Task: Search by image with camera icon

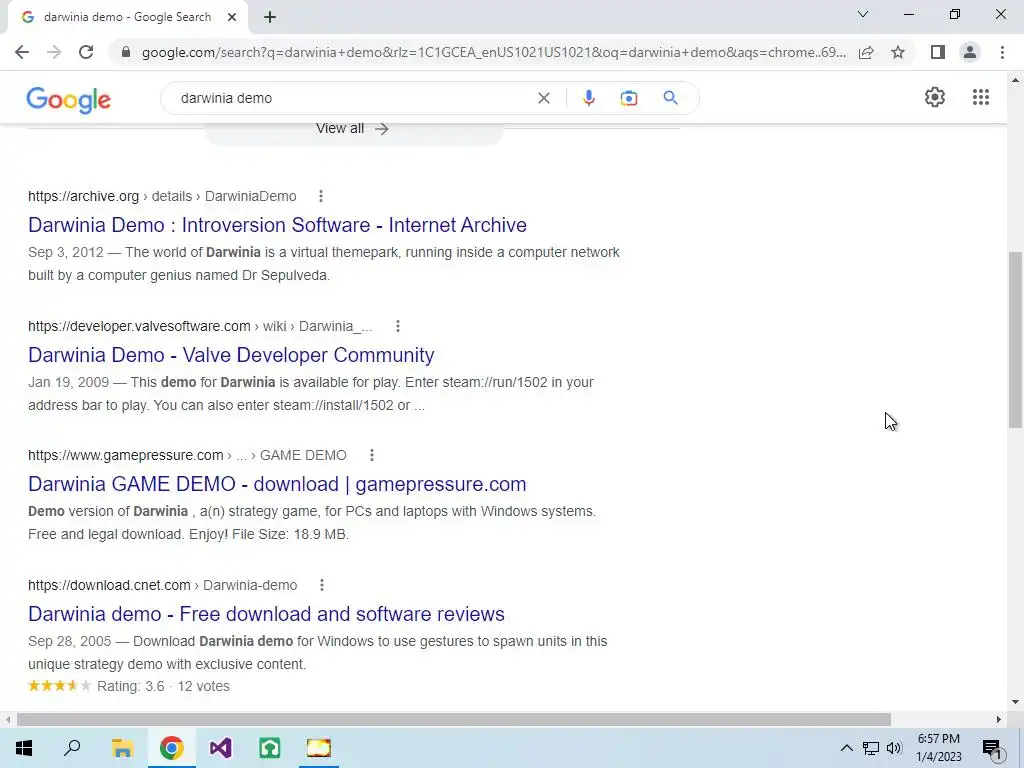Action: pos(628,98)
